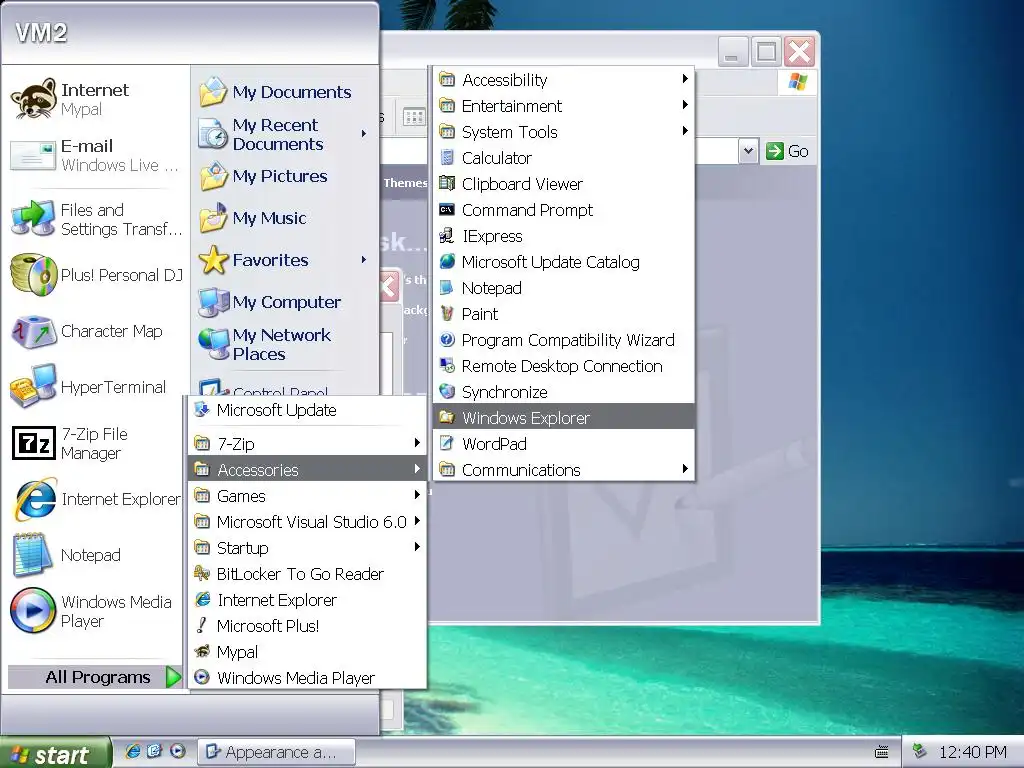The height and width of the screenshot is (768, 1024).
Task: Click Calculator icon in Accessories menu
Action: point(447,157)
